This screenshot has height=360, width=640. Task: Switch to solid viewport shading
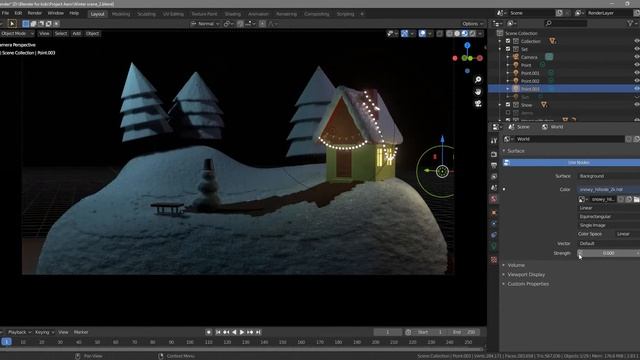[x=457, y=33]
